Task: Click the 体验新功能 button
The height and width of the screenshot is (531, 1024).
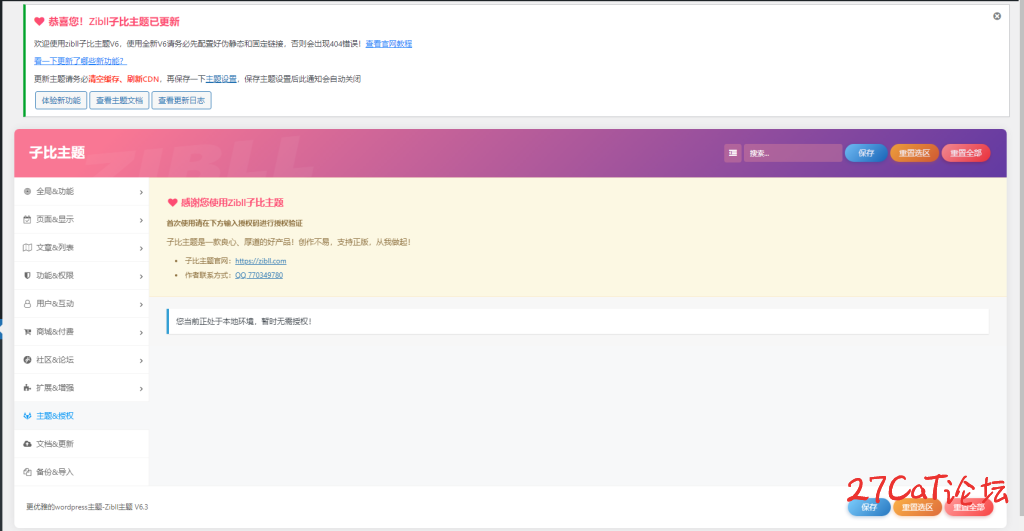Action: 61,101
